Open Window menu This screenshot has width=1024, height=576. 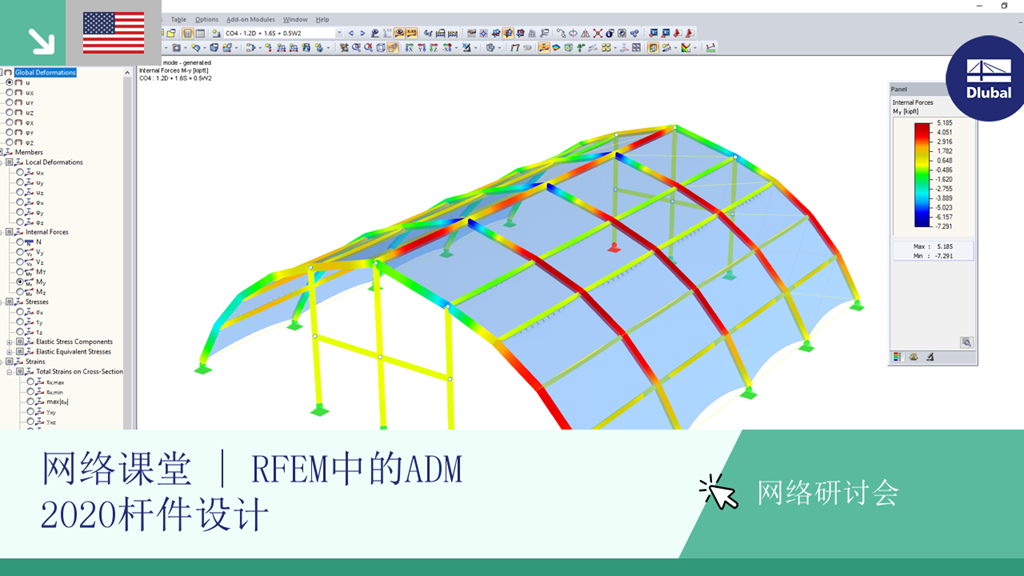(295, 20)
